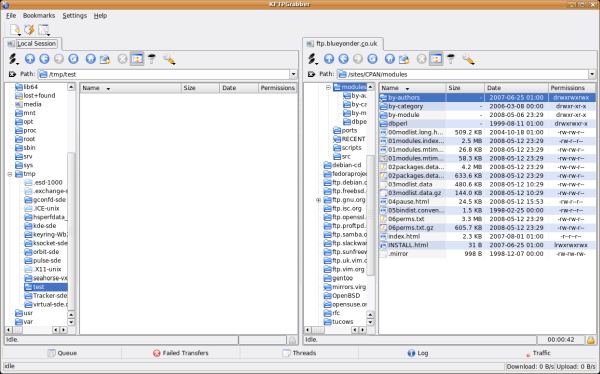Collapse the tmp folder in local tree
This screenshot has width=600, height=374.
coord(10,174)
